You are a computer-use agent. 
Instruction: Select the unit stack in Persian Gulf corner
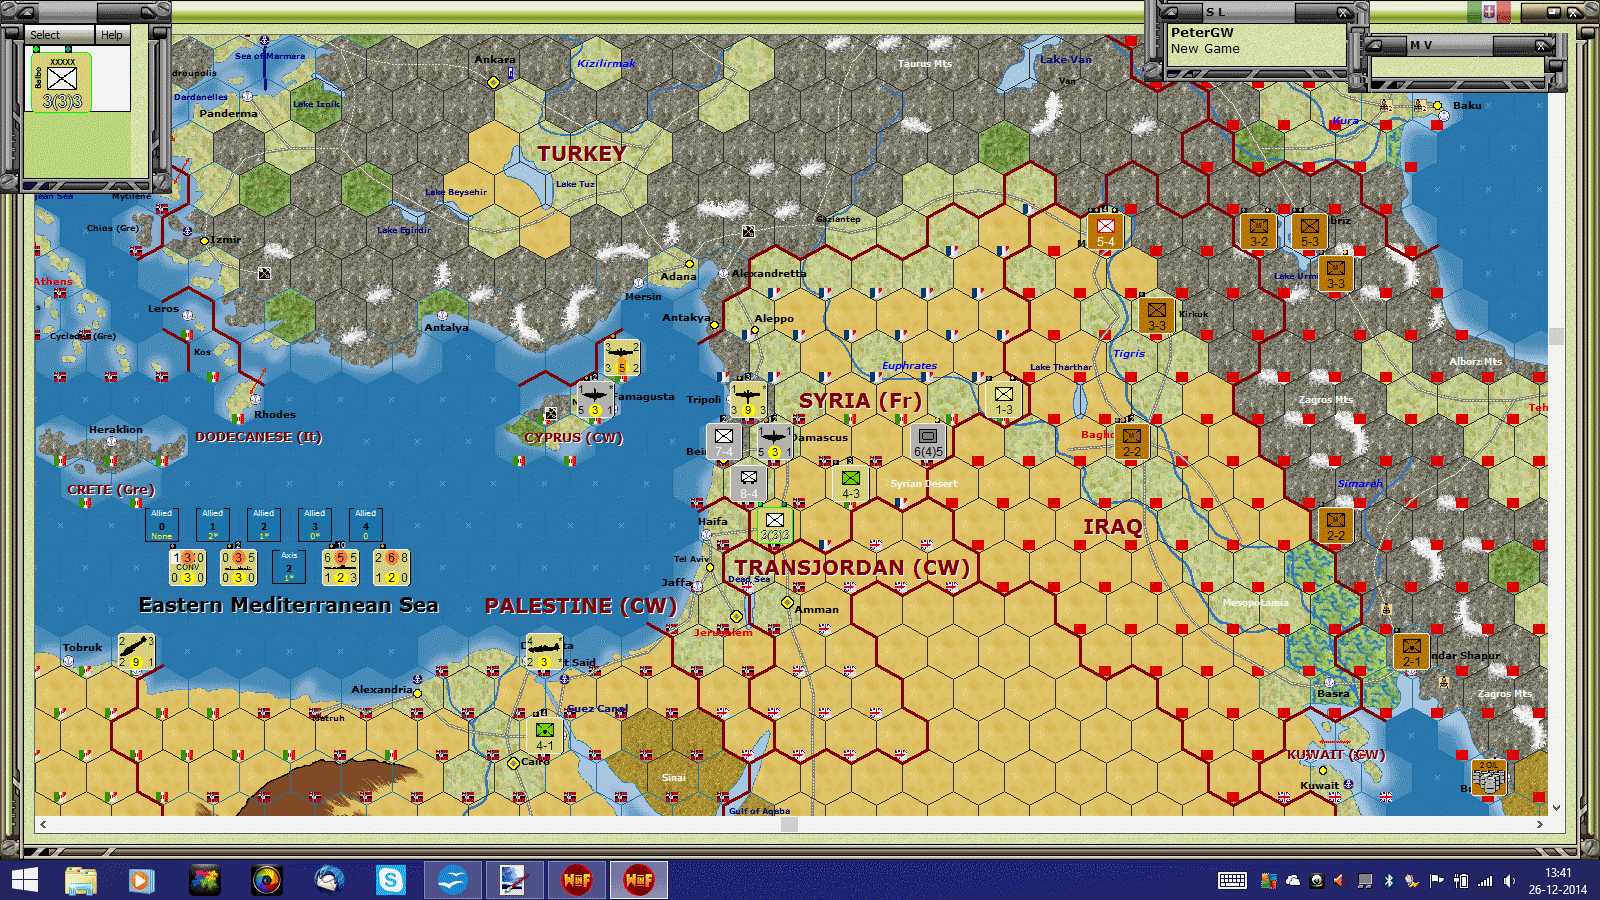pos(1489,777)
